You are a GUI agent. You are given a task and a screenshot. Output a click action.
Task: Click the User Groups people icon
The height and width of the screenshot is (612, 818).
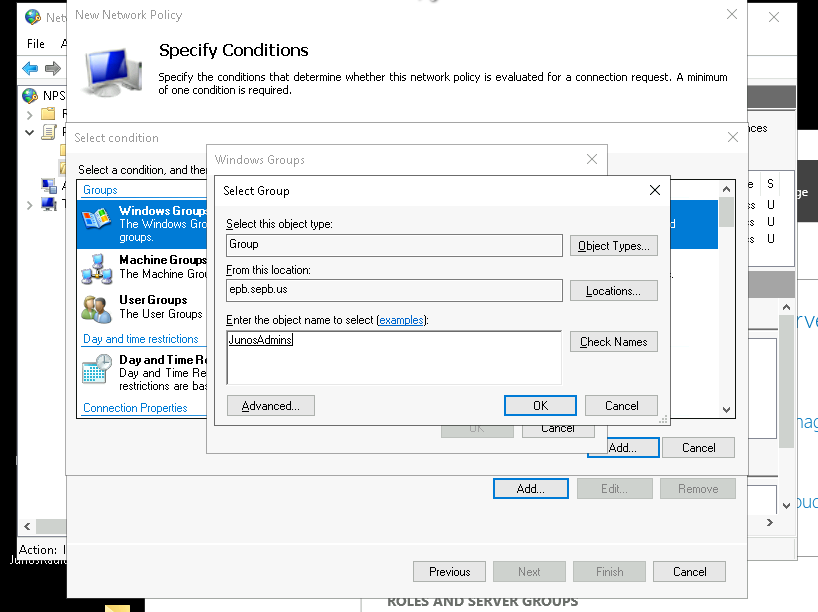click(x=98, y=307)
